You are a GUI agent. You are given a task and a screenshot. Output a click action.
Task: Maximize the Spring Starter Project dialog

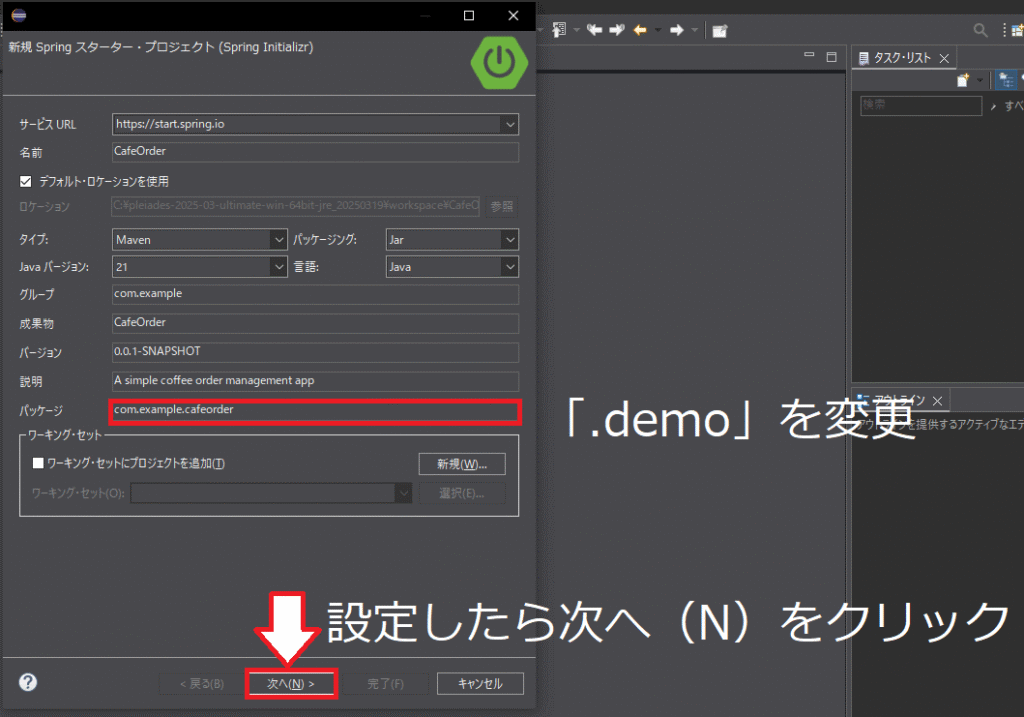[469, 15]
